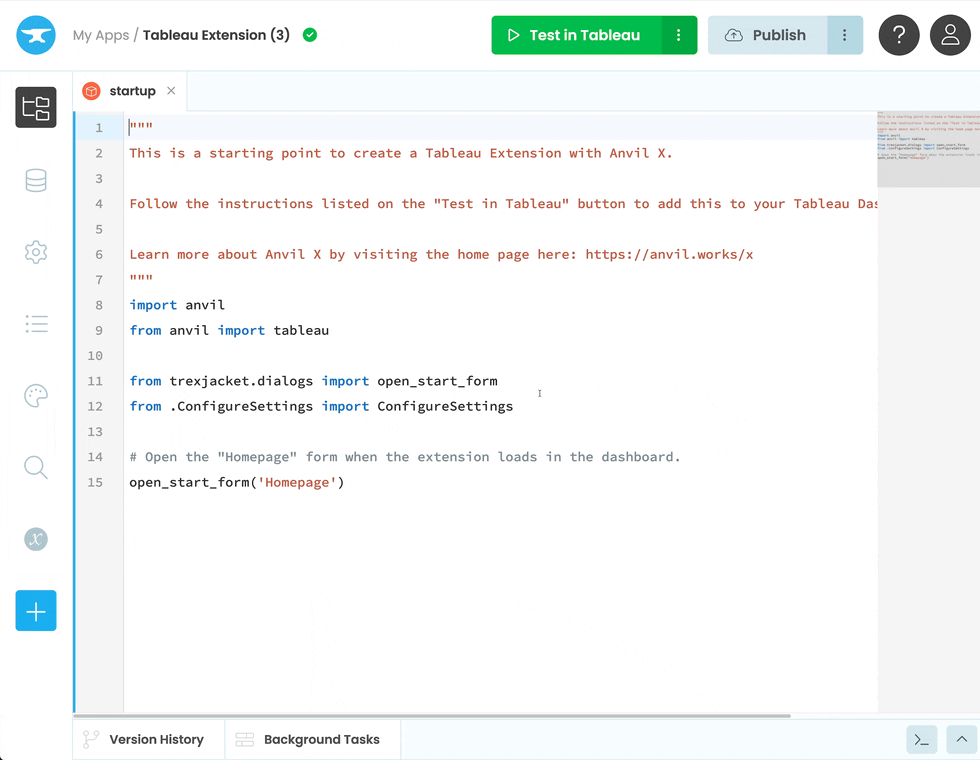Click line number 12 in gutter

tap(95, 406)
